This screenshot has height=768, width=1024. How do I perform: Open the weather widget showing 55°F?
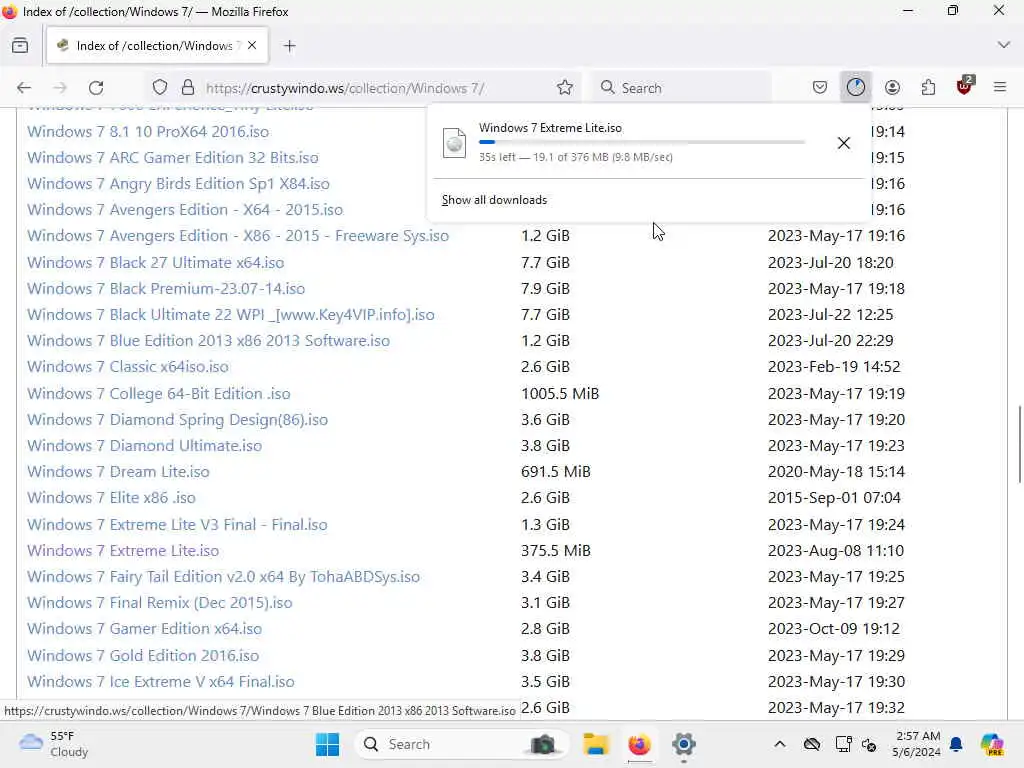(54, 744)
